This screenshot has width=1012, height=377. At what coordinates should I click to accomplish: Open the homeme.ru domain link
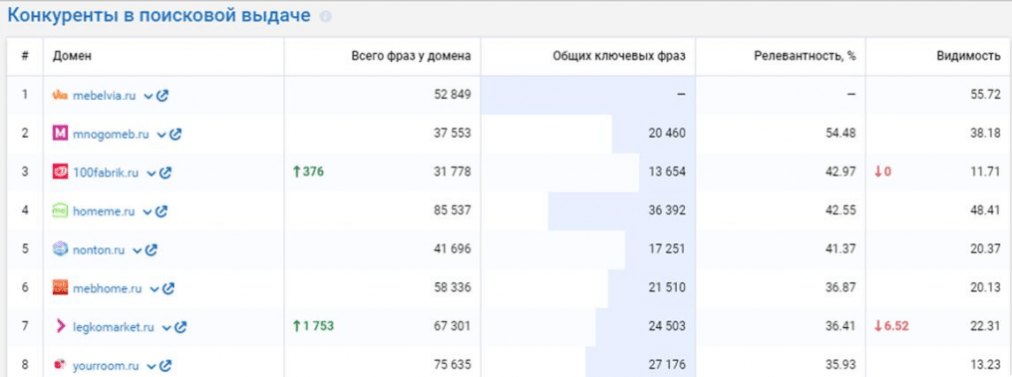coord(103,211)
